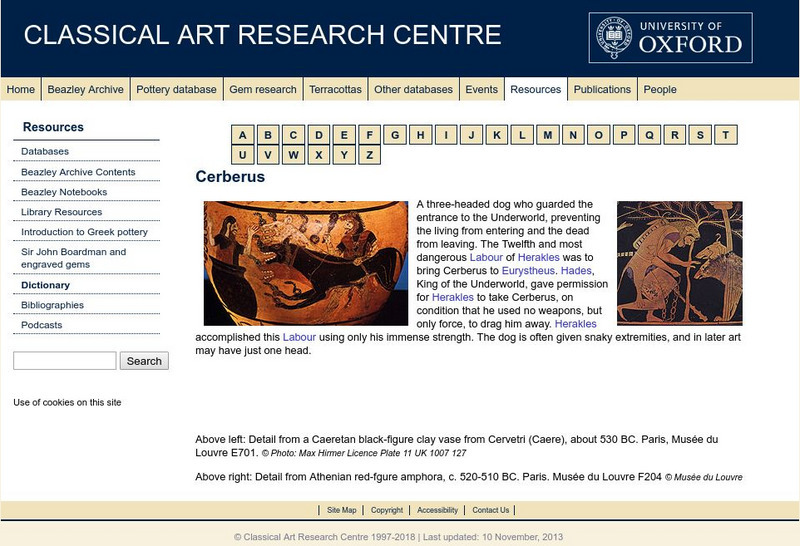Jump to dictionary letter B
Image resolution: width=800 pixels, height=546 pixels.
tap(268, 135)
